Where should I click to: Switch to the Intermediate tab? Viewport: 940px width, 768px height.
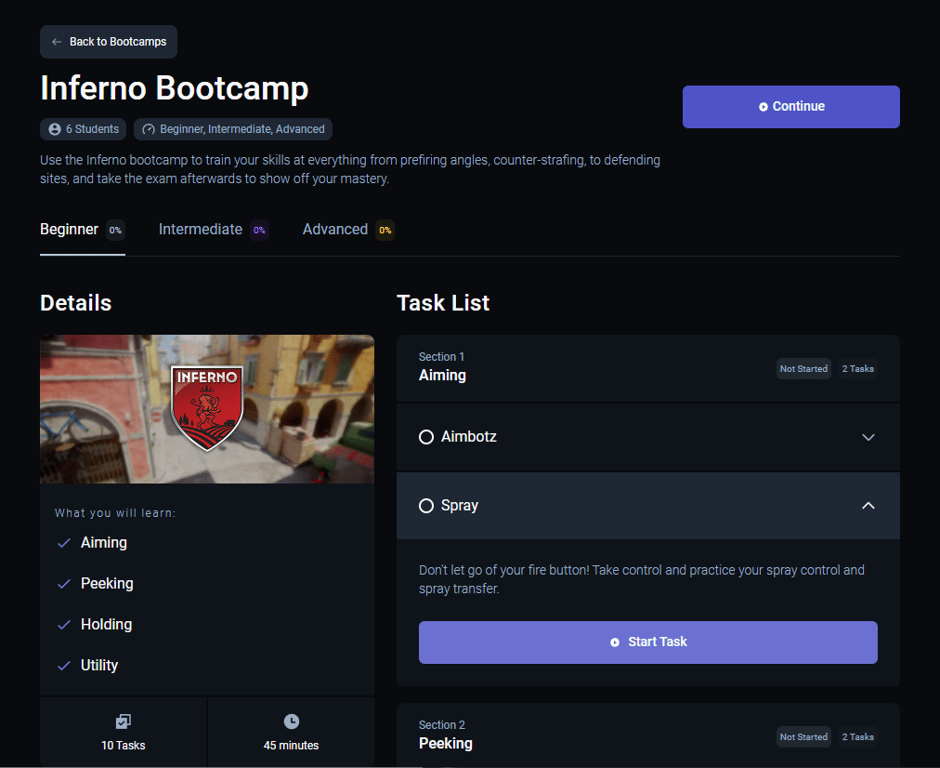213,230
